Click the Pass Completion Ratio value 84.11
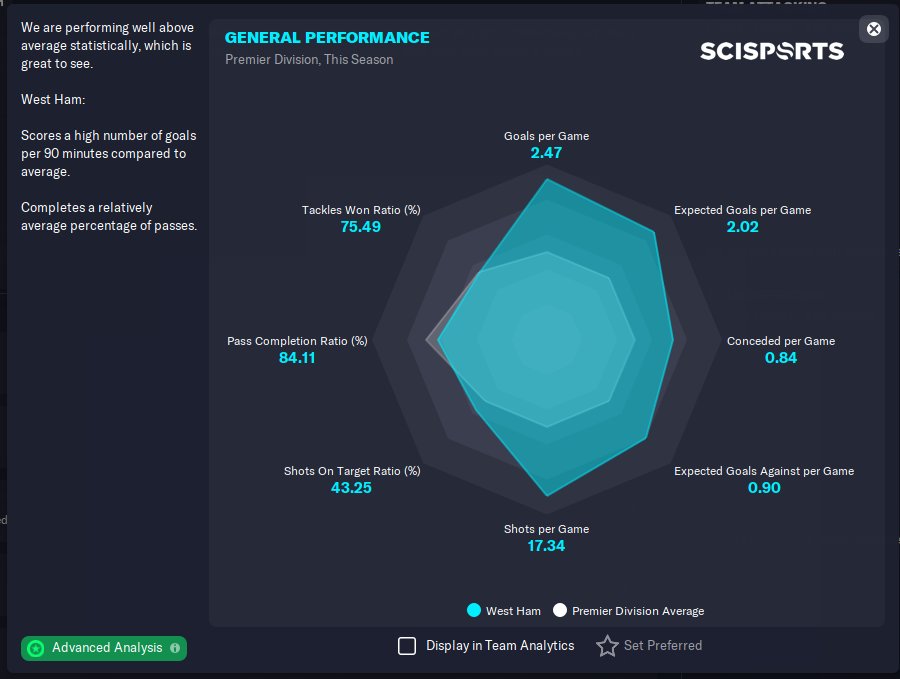Screen dimensions: 900x679 pos(297,358)
